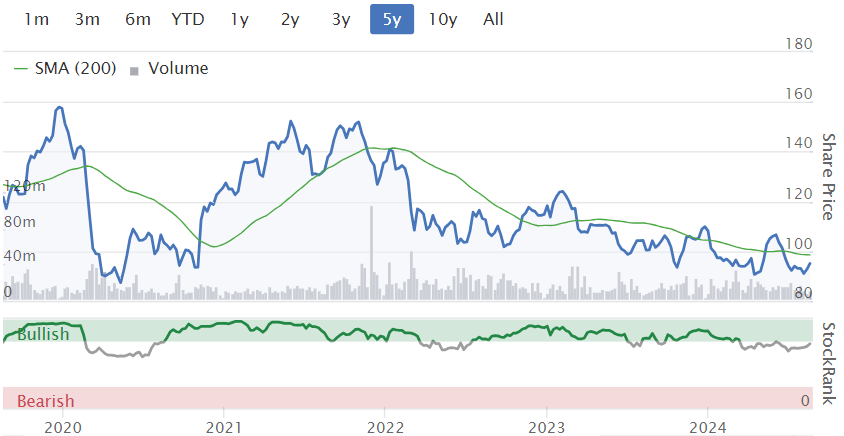Show All available price history
Screen dimensions: 844x436
[x=493, y=19]
